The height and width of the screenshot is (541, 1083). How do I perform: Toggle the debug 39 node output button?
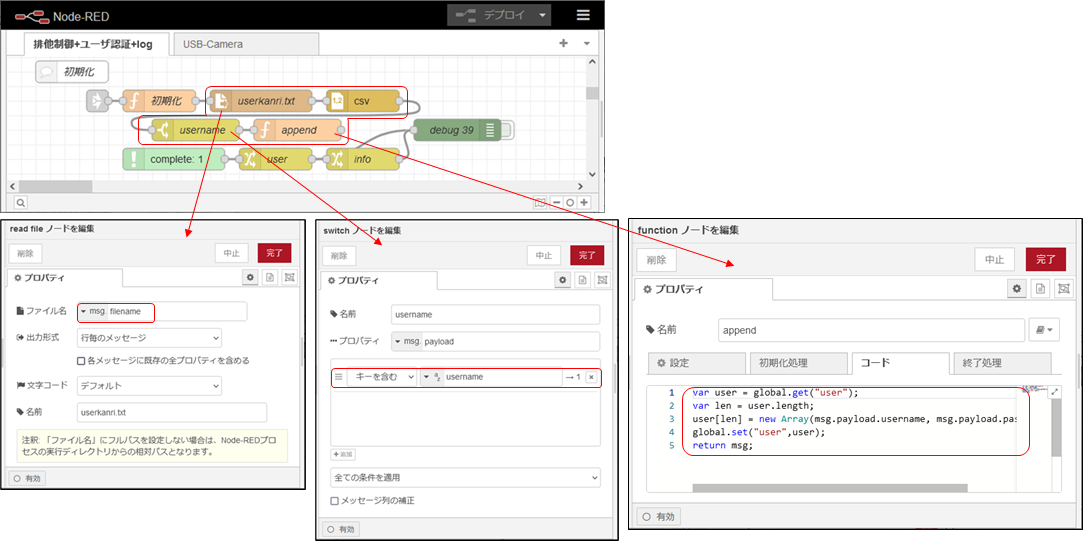click(507, 130)
